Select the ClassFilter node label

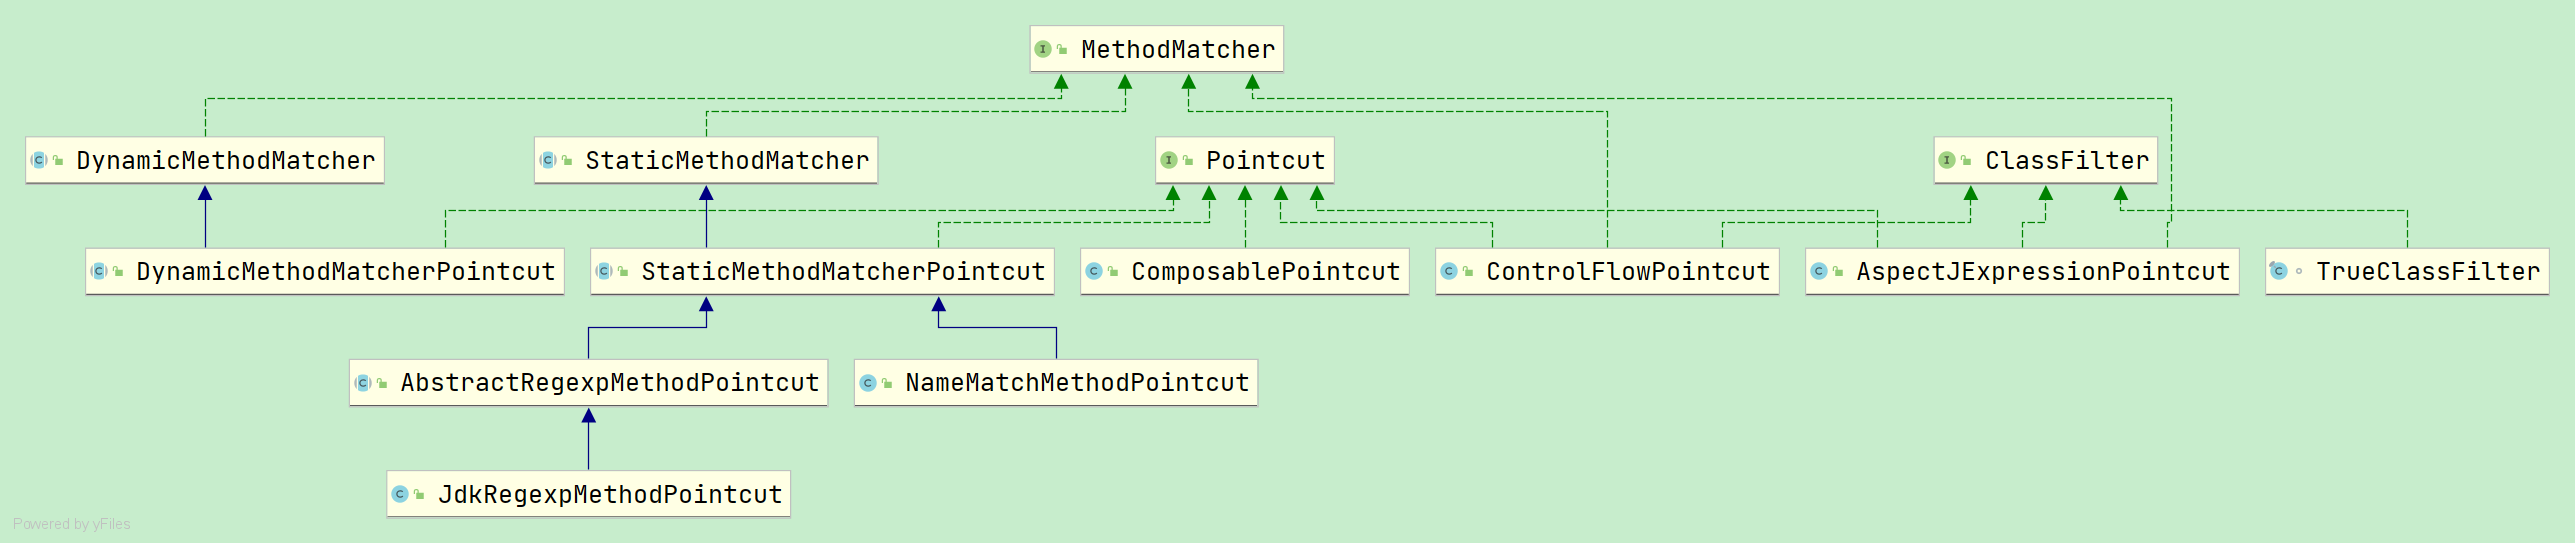[2066, 161]
